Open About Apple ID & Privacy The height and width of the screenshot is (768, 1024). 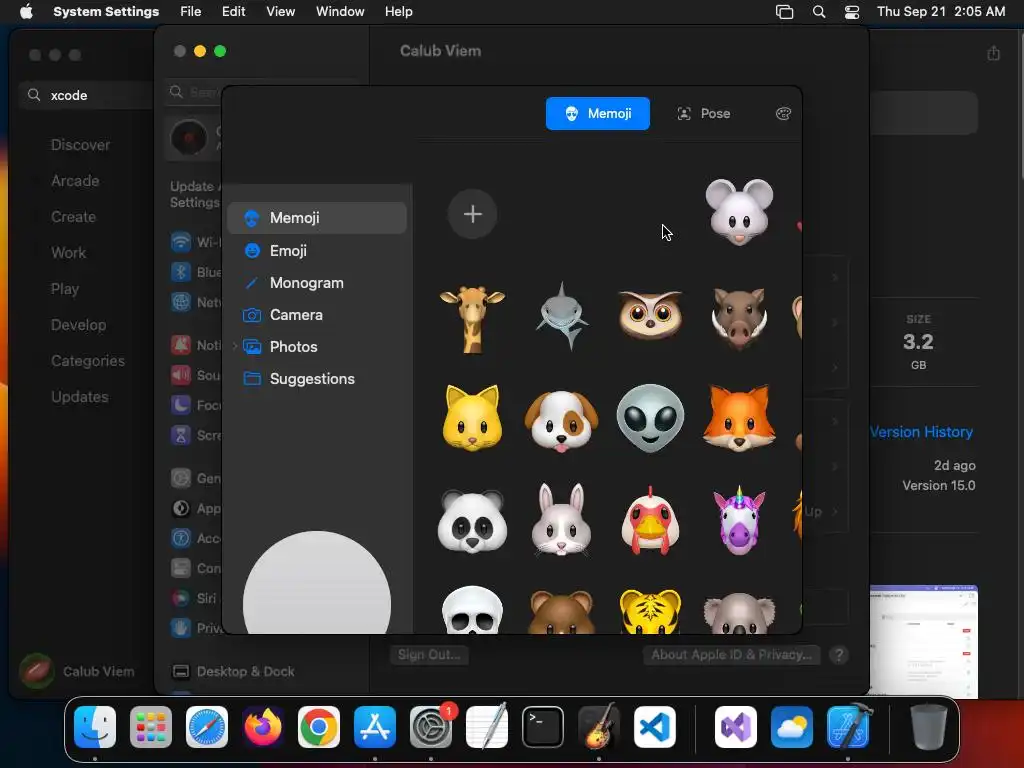pos(731,654)
